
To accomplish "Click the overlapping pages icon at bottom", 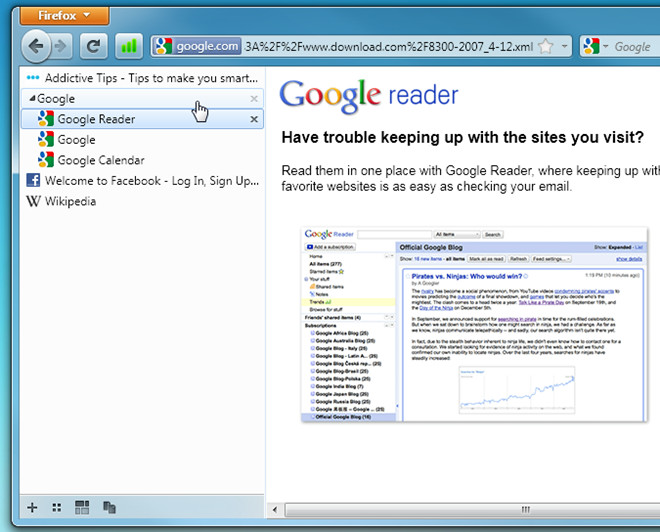I will [x=109, y=508].
